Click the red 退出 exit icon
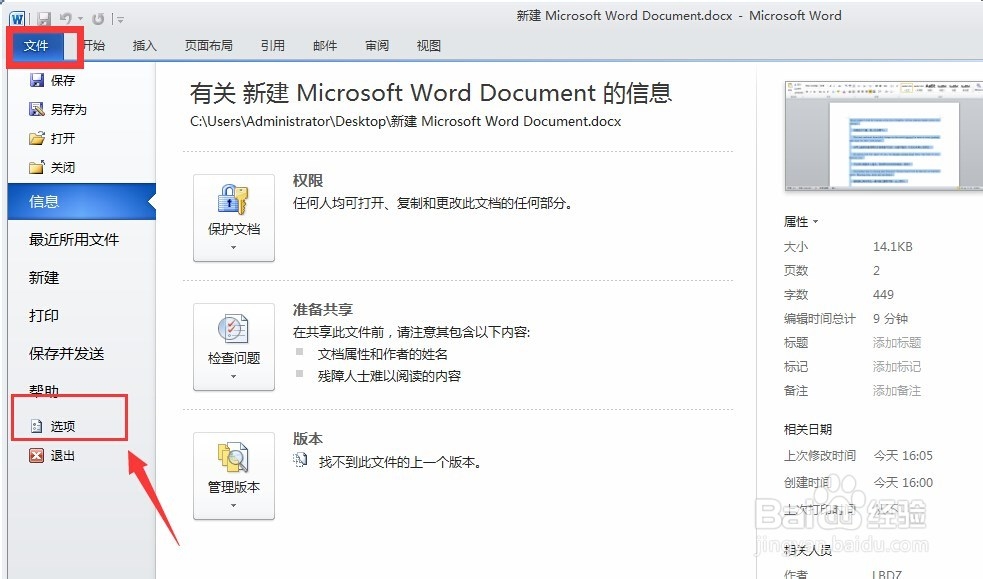The image size is (983, 579). [37, 456]
